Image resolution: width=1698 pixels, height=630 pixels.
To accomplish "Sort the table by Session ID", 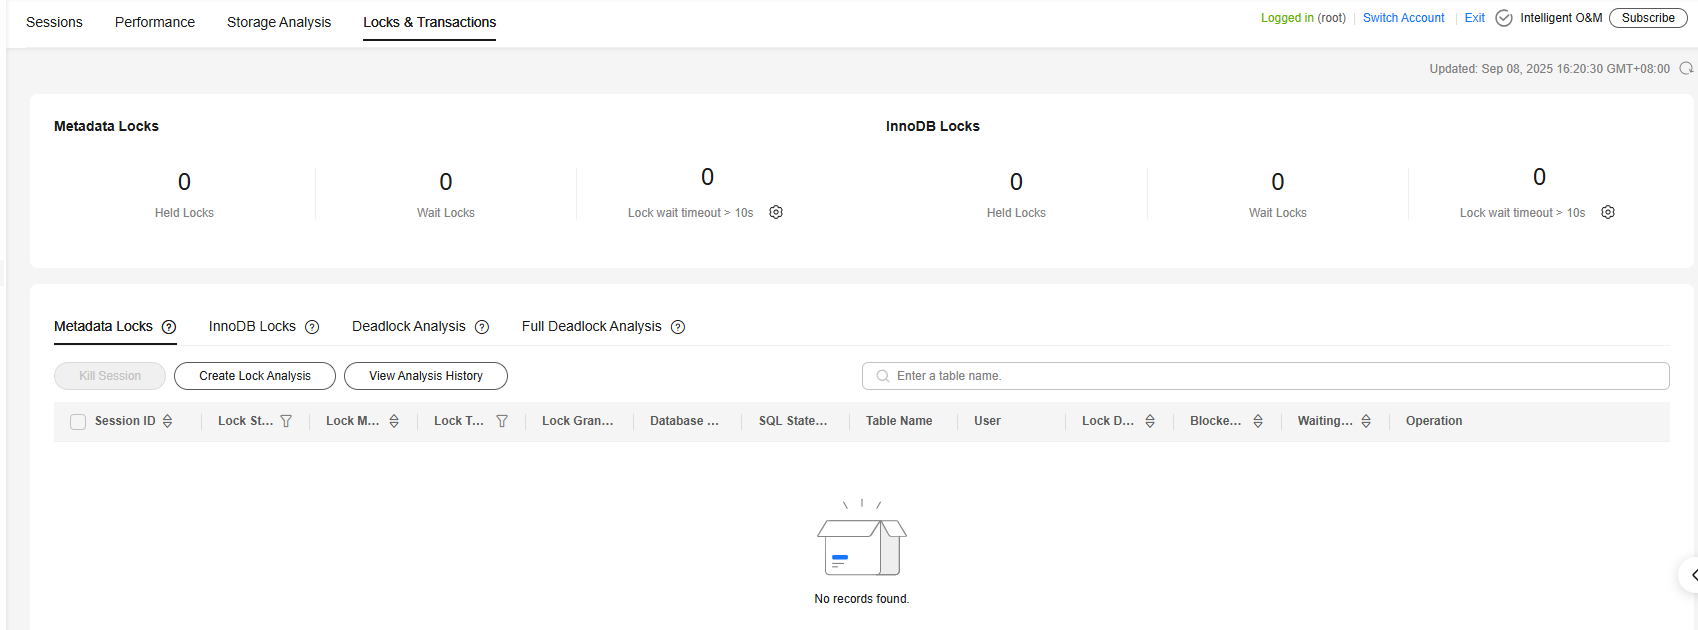I will click(168, 421).
